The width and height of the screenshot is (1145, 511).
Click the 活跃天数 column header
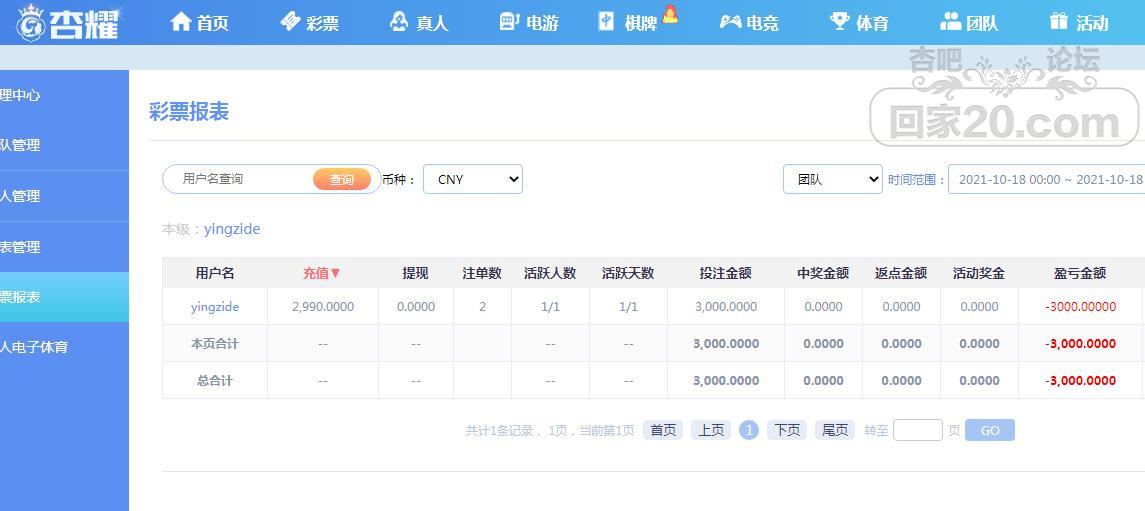click(x=628, y=273)
